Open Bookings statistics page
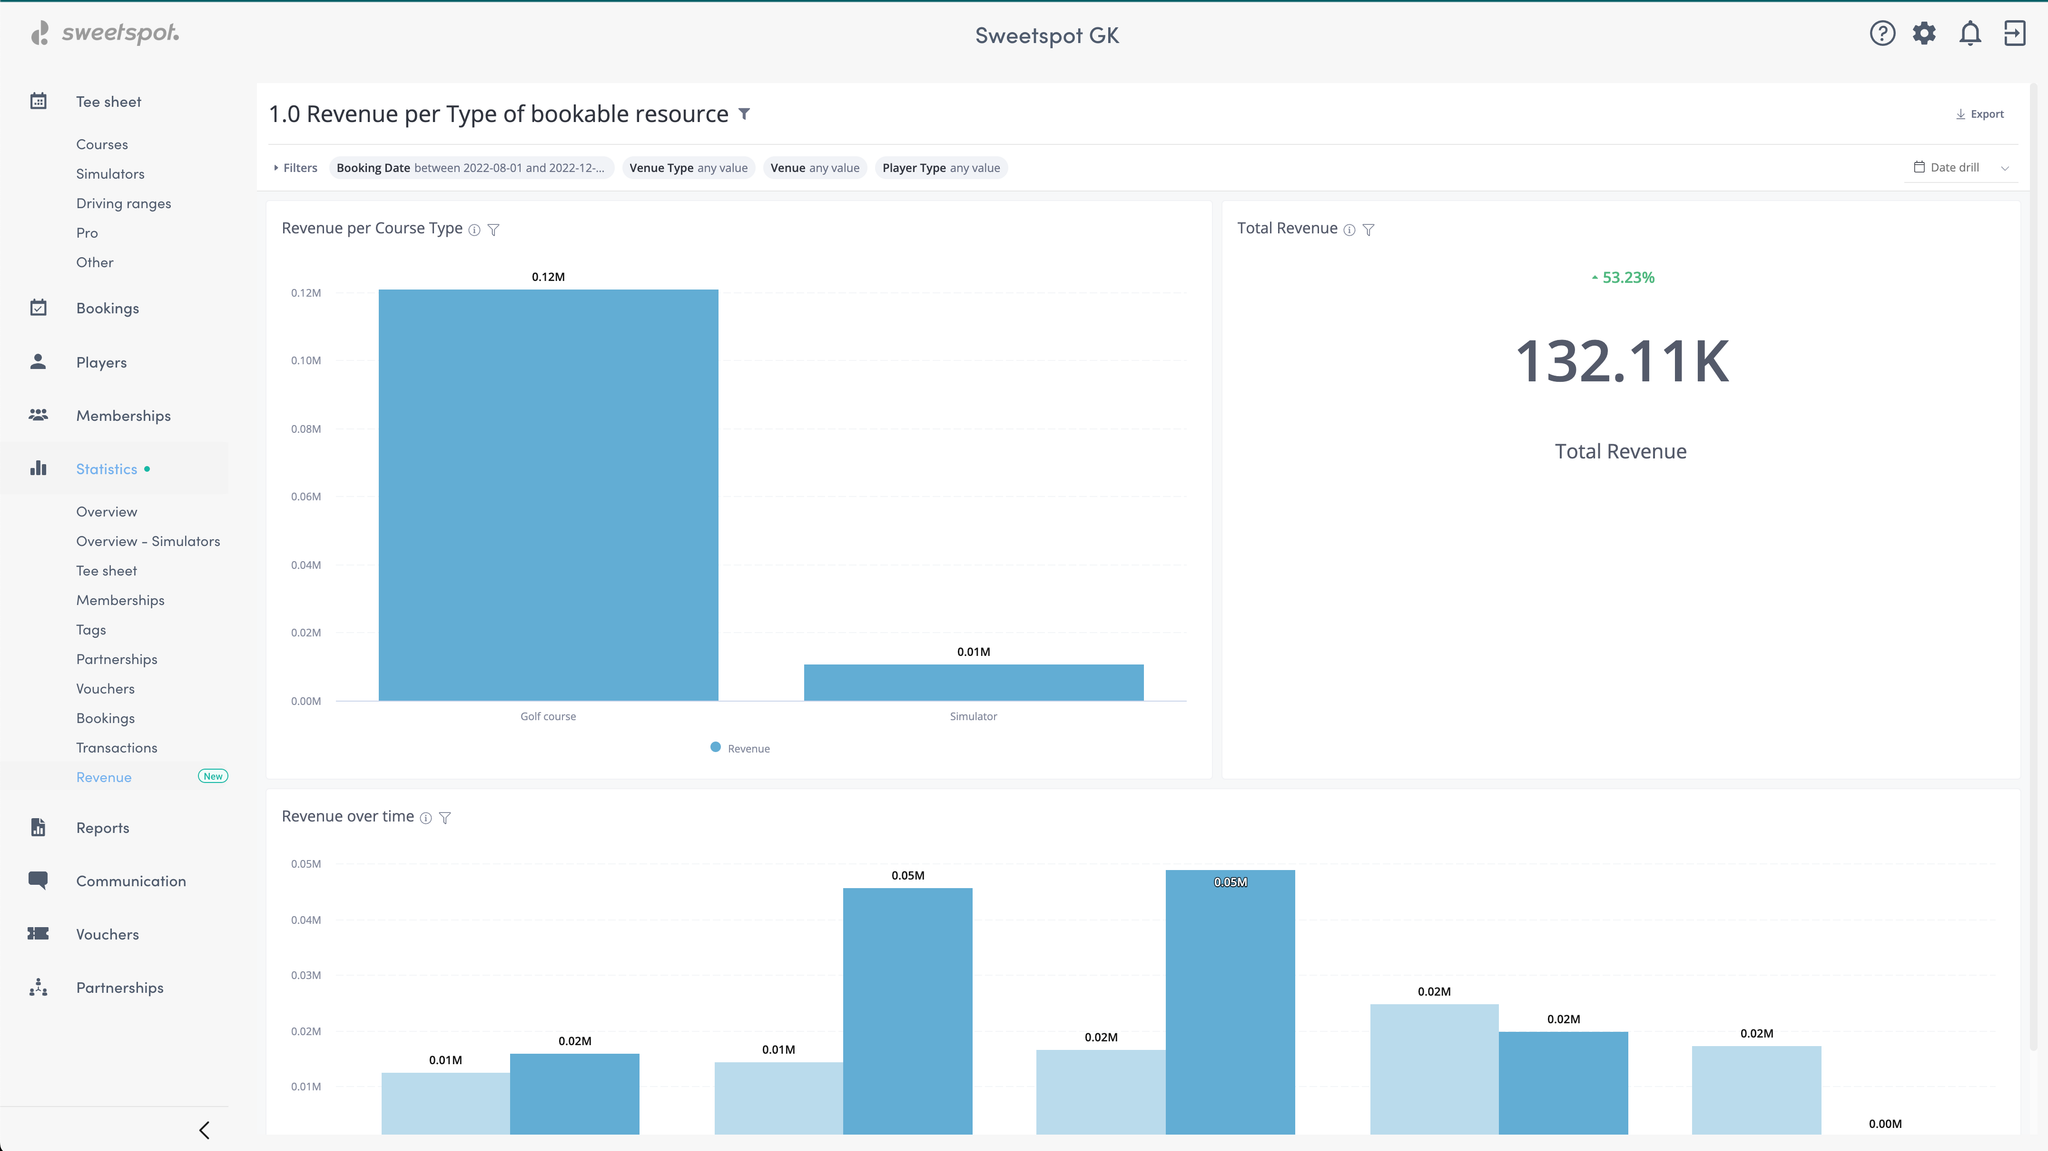2048x1151 pixels. 105,718
